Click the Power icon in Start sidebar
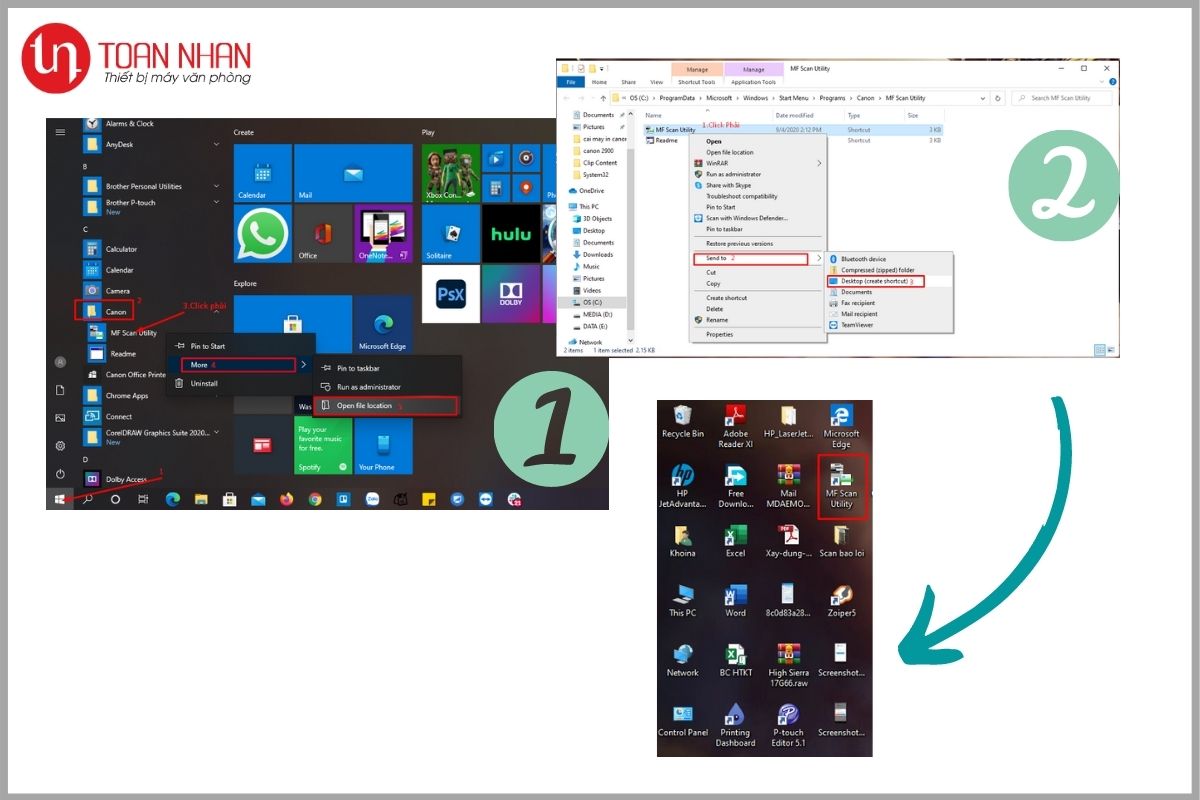 (x=60, y=473)
